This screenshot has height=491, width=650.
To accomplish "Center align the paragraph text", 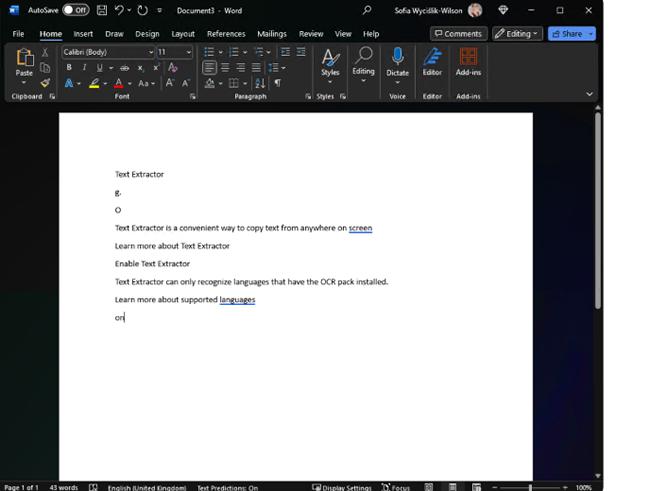I will (225, 68).
